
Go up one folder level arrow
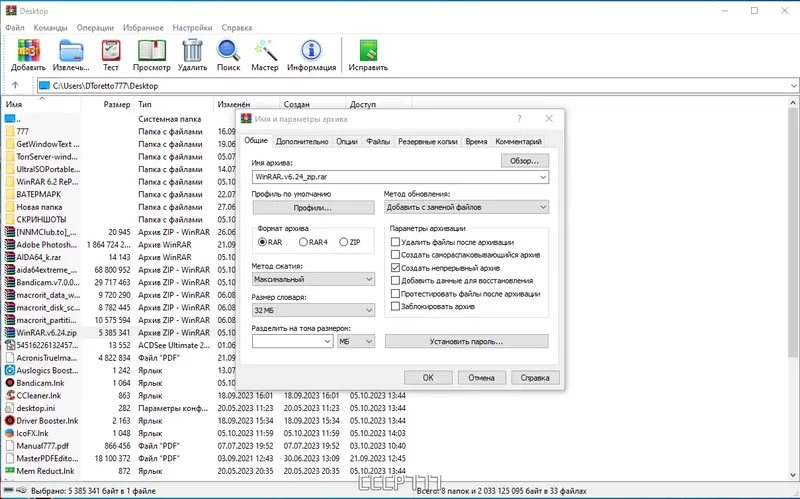coord(15,86)
